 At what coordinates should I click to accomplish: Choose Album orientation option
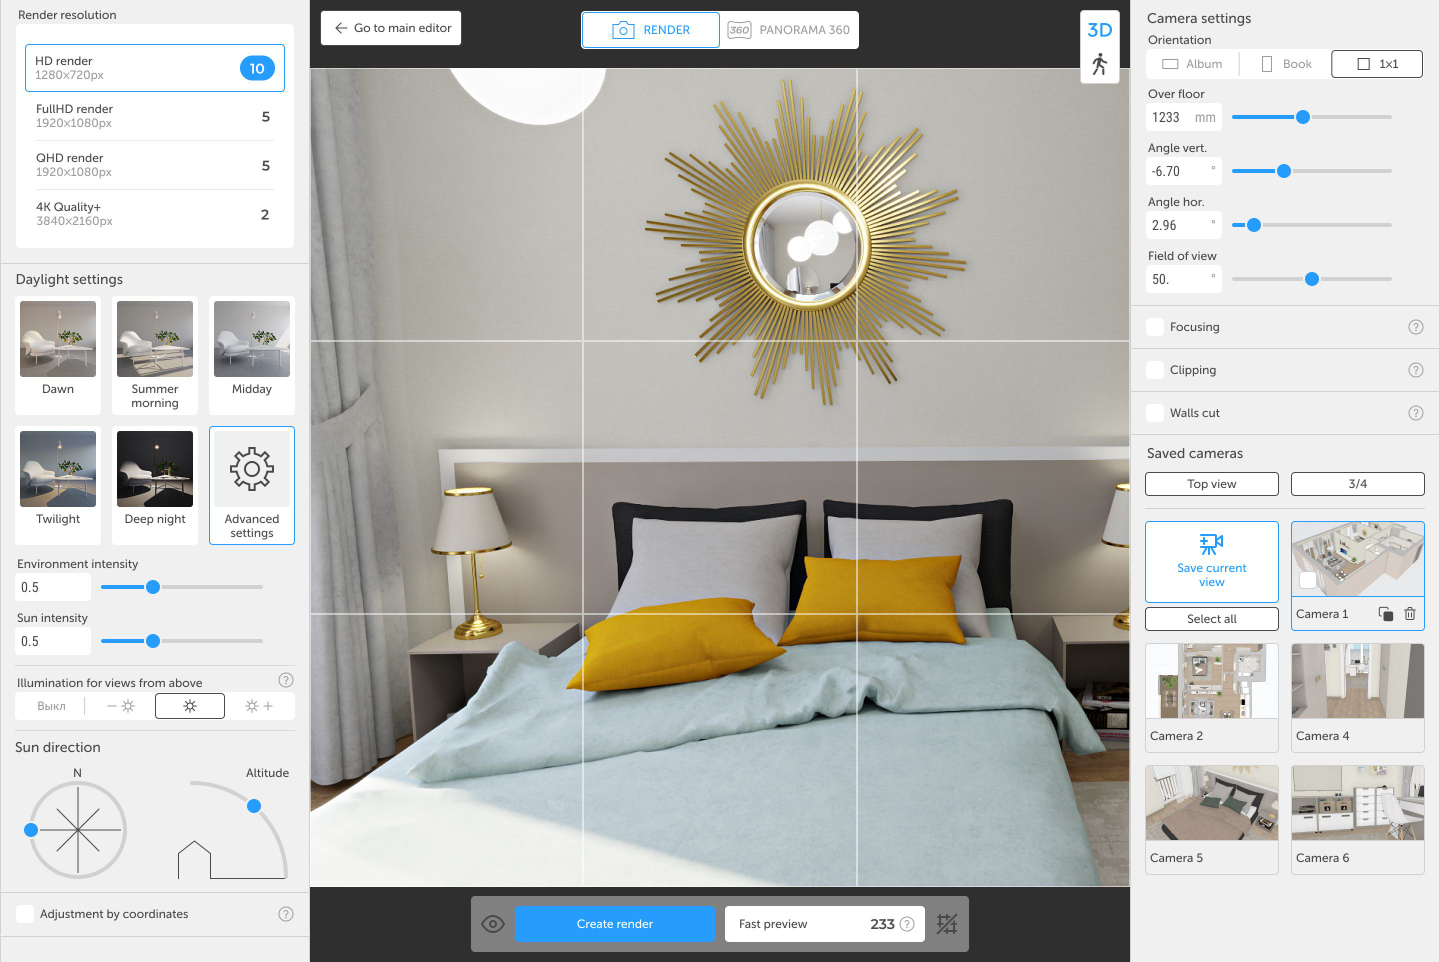(x=1192, y=64)
